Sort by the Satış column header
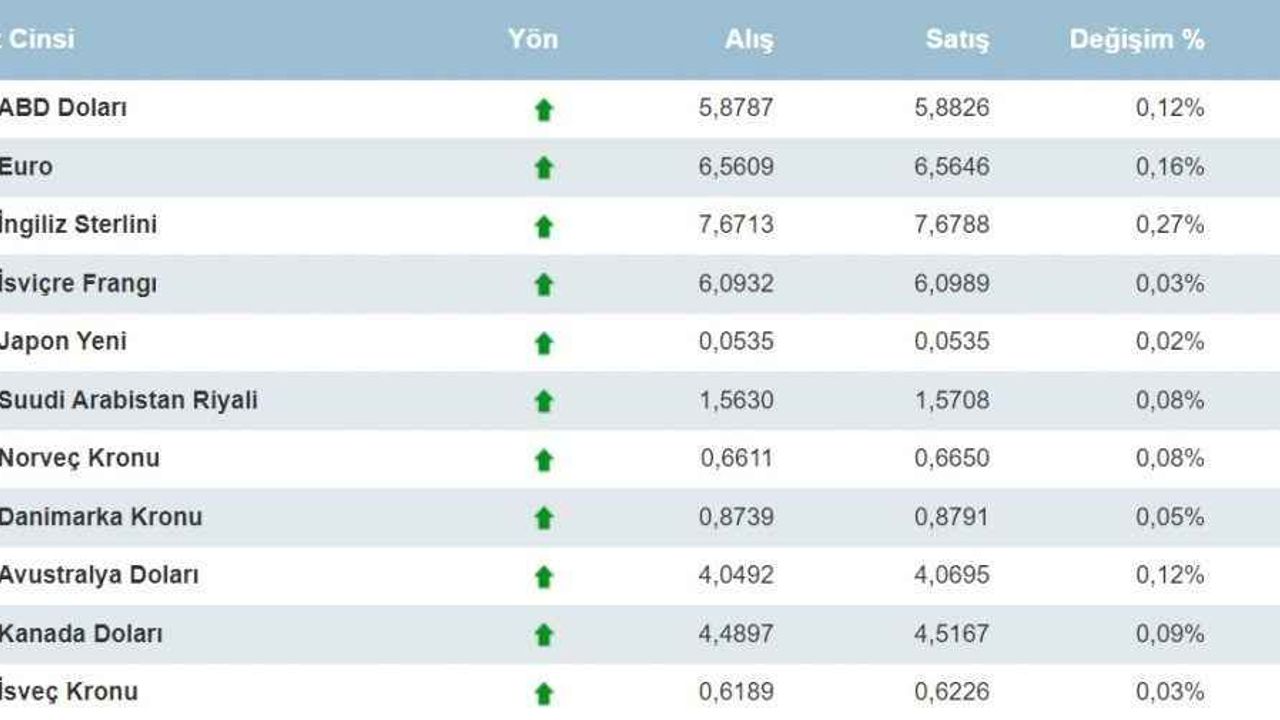Screen dimensions: 1280x720 tap(957, 40)
